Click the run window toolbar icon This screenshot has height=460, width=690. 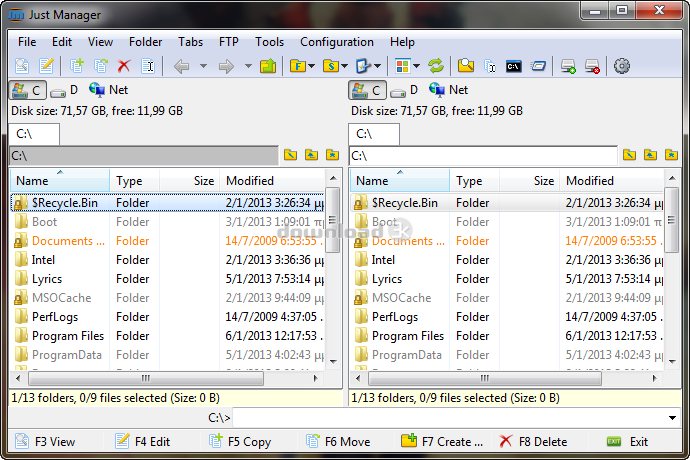538,66
